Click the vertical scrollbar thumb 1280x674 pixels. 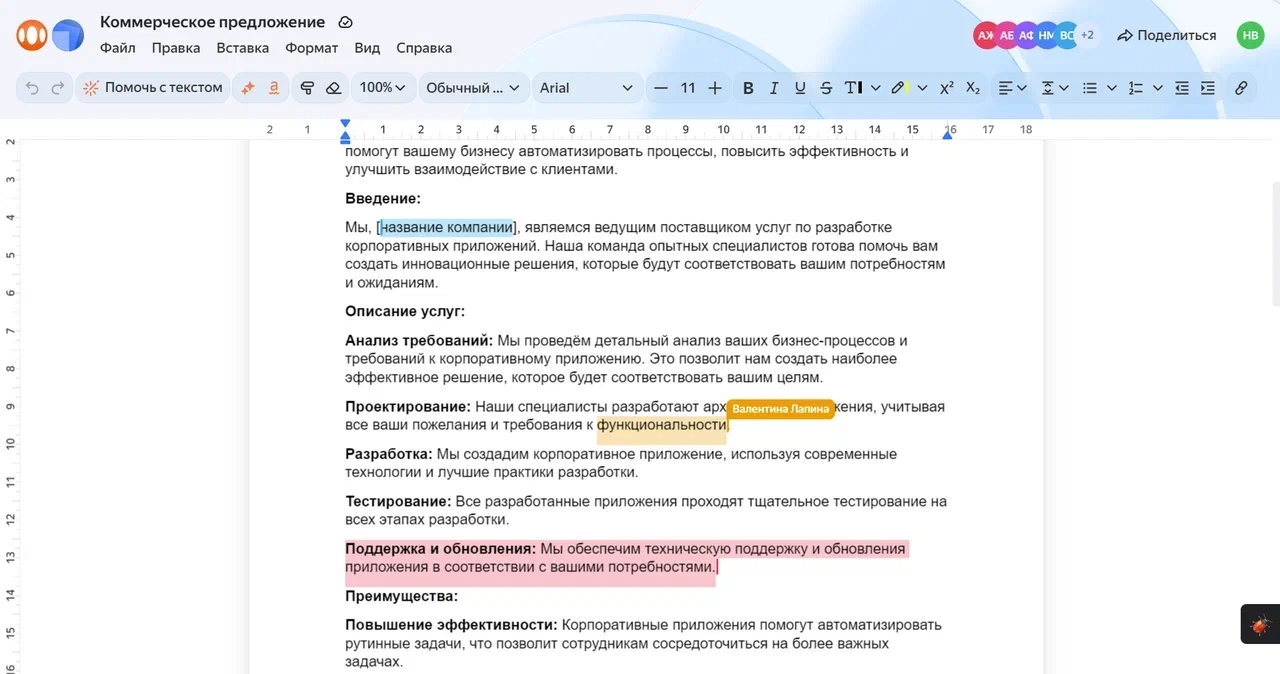click(1275, 245)
